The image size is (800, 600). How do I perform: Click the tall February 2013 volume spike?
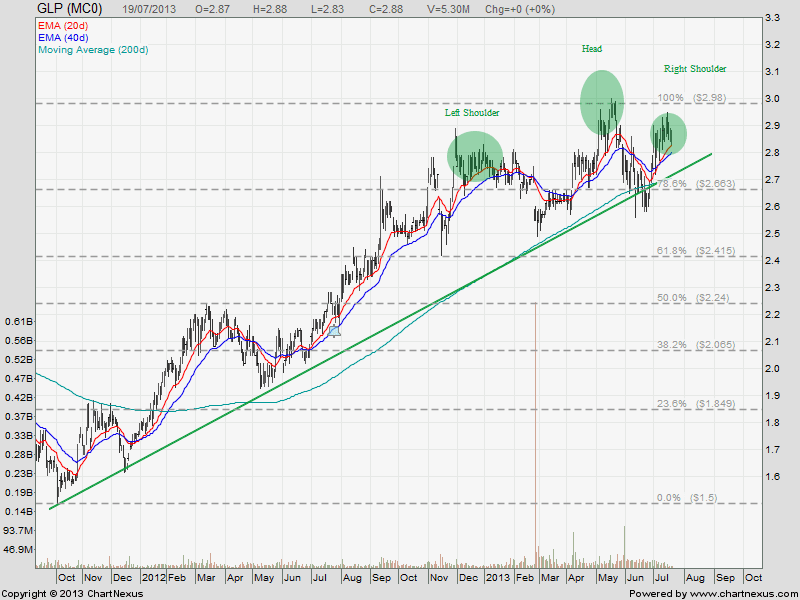535,435
